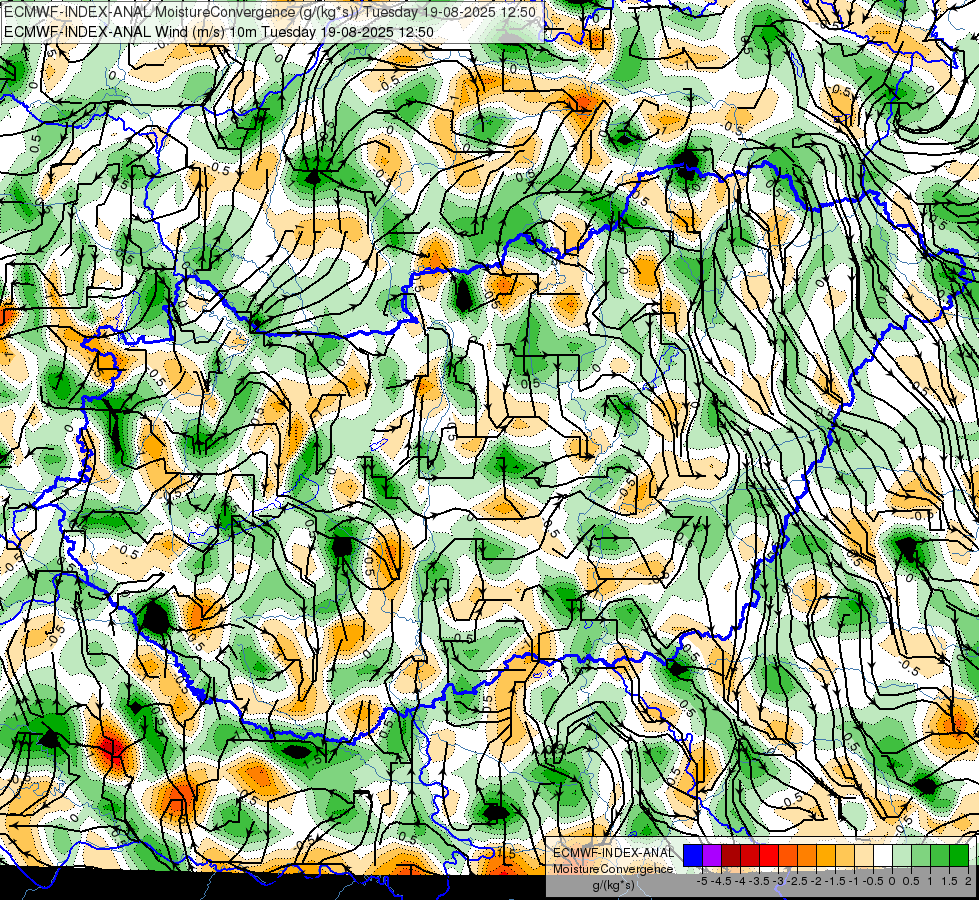Select the maroon swatch between -4.5 and -4
The height and width of the screenshot is (900, 979).
[x=731, y=856]
